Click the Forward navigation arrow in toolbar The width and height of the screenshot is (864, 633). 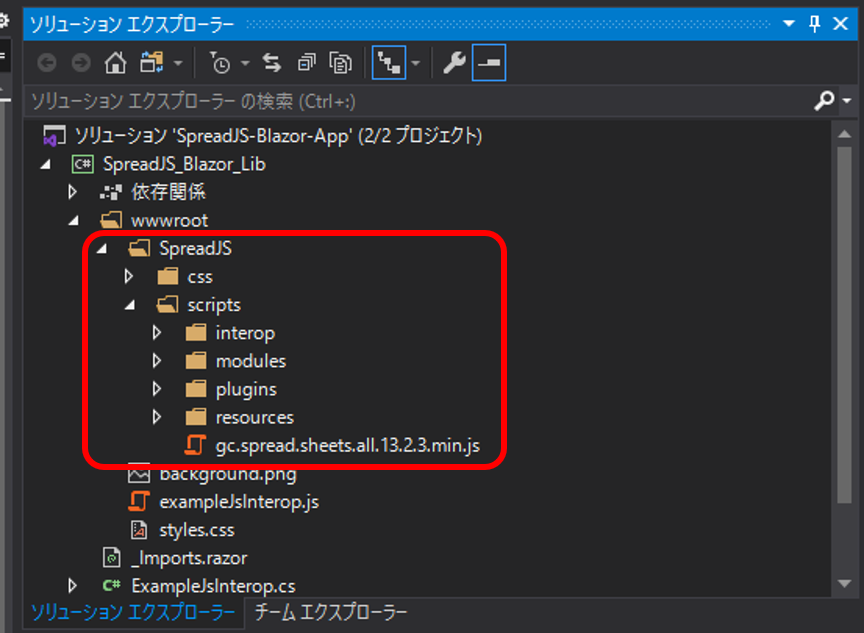pos(81,63)
